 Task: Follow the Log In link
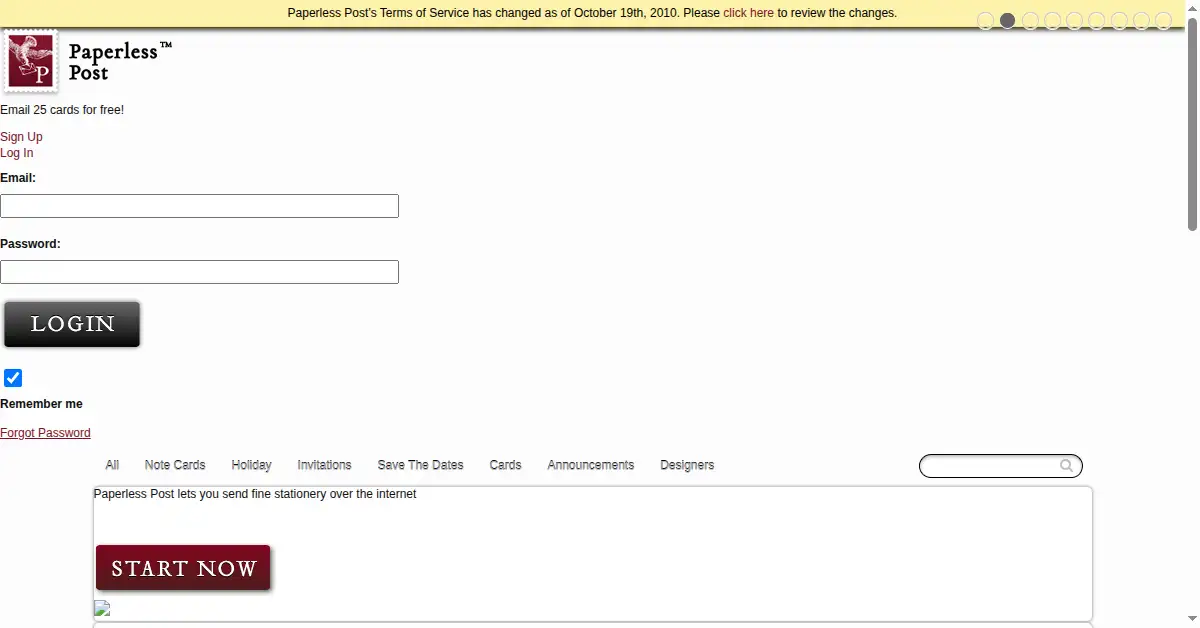click(17, 153)
